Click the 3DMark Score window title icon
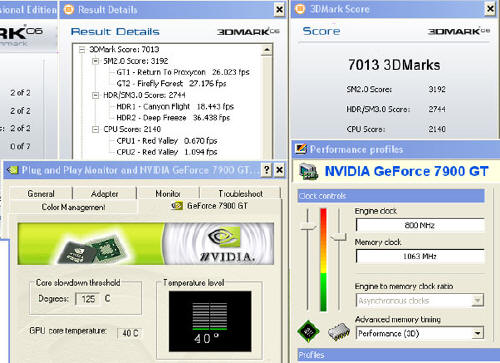The width and height of the screenshot is (500, 363). (x=300, y=9)
